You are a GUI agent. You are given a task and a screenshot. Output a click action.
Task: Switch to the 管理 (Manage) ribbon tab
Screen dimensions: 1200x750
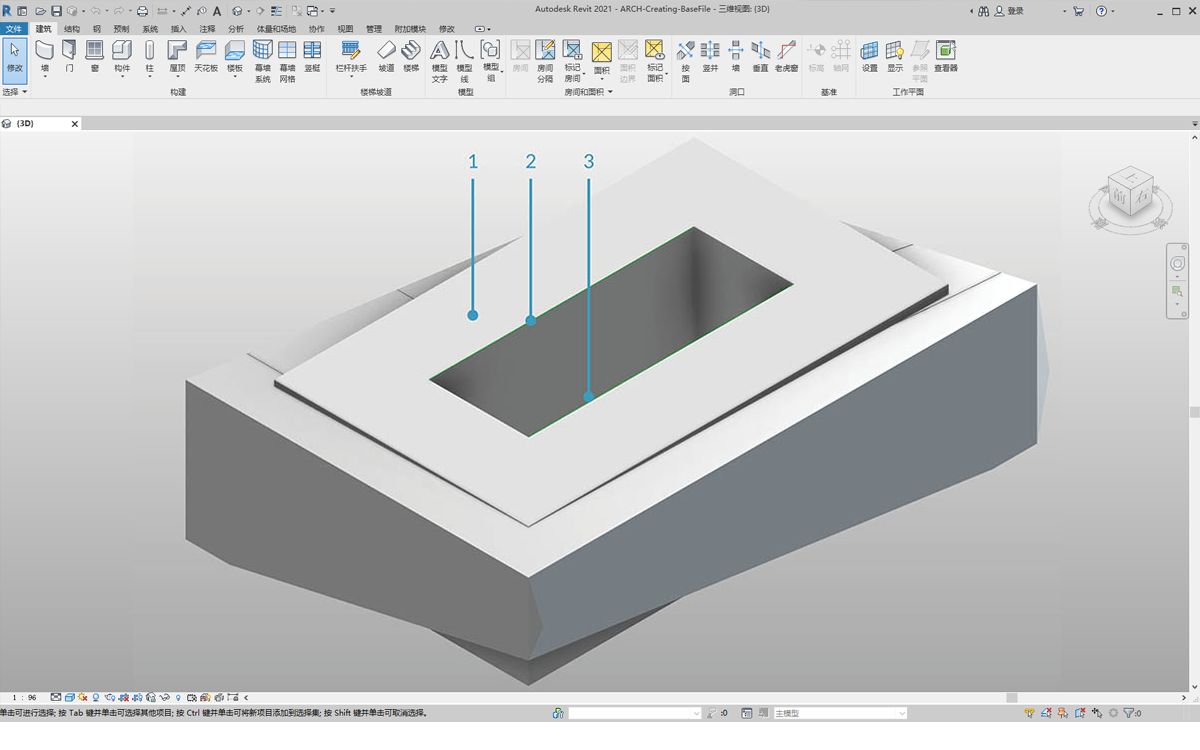click(x=374, y=29)
